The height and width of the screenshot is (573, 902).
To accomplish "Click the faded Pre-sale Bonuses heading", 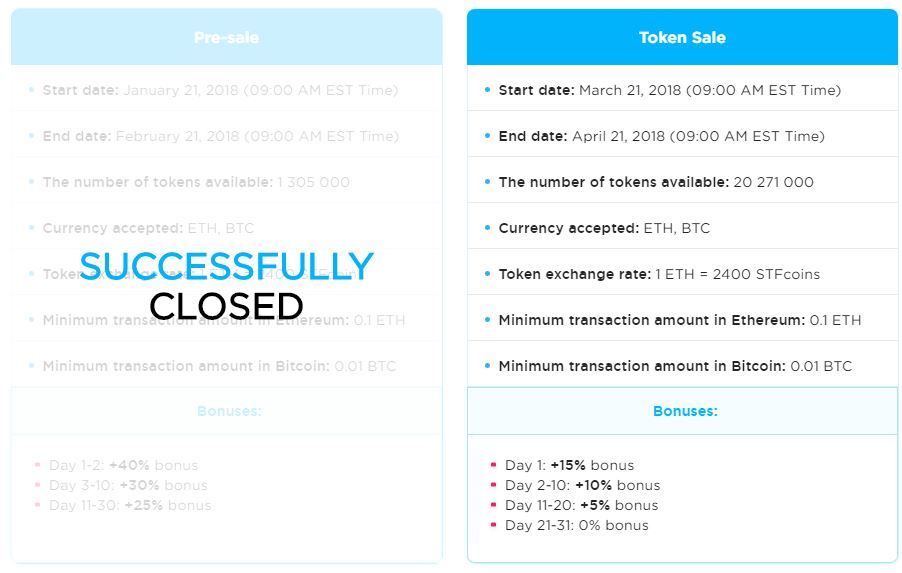I will pyautogui.click(x=229, y=411).
